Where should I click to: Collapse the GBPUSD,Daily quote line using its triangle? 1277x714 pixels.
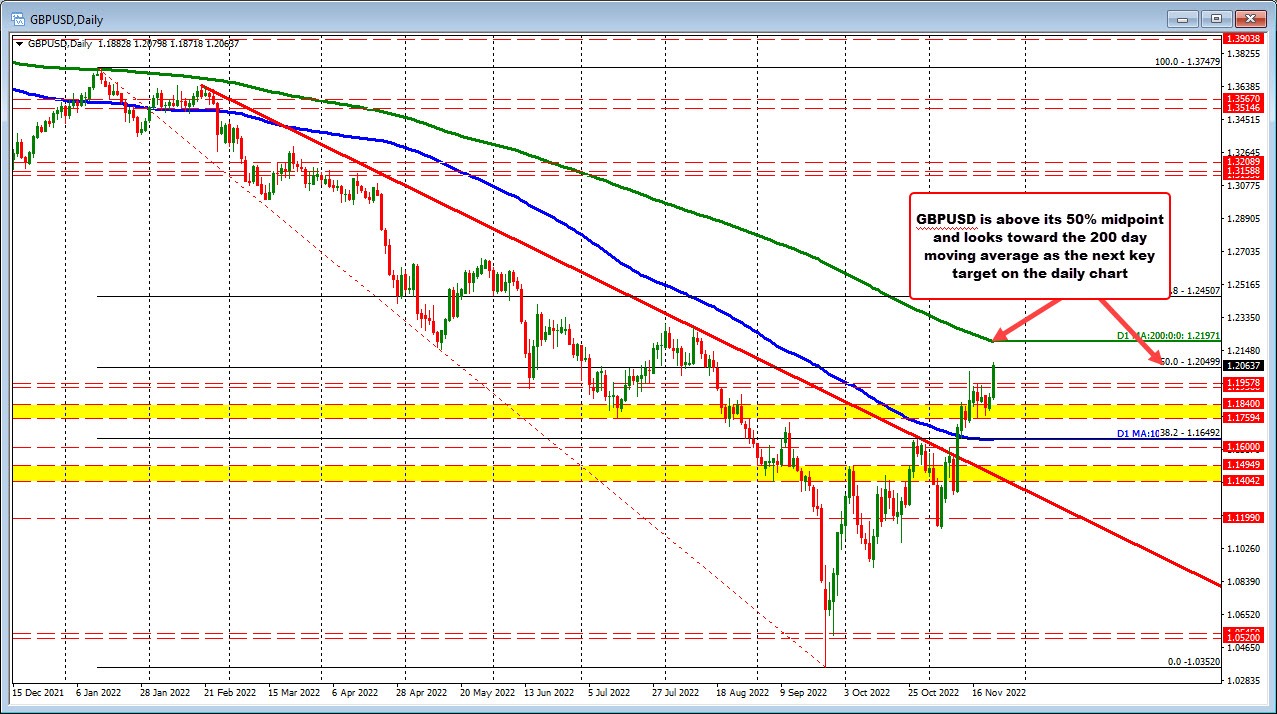coord(20,43)
